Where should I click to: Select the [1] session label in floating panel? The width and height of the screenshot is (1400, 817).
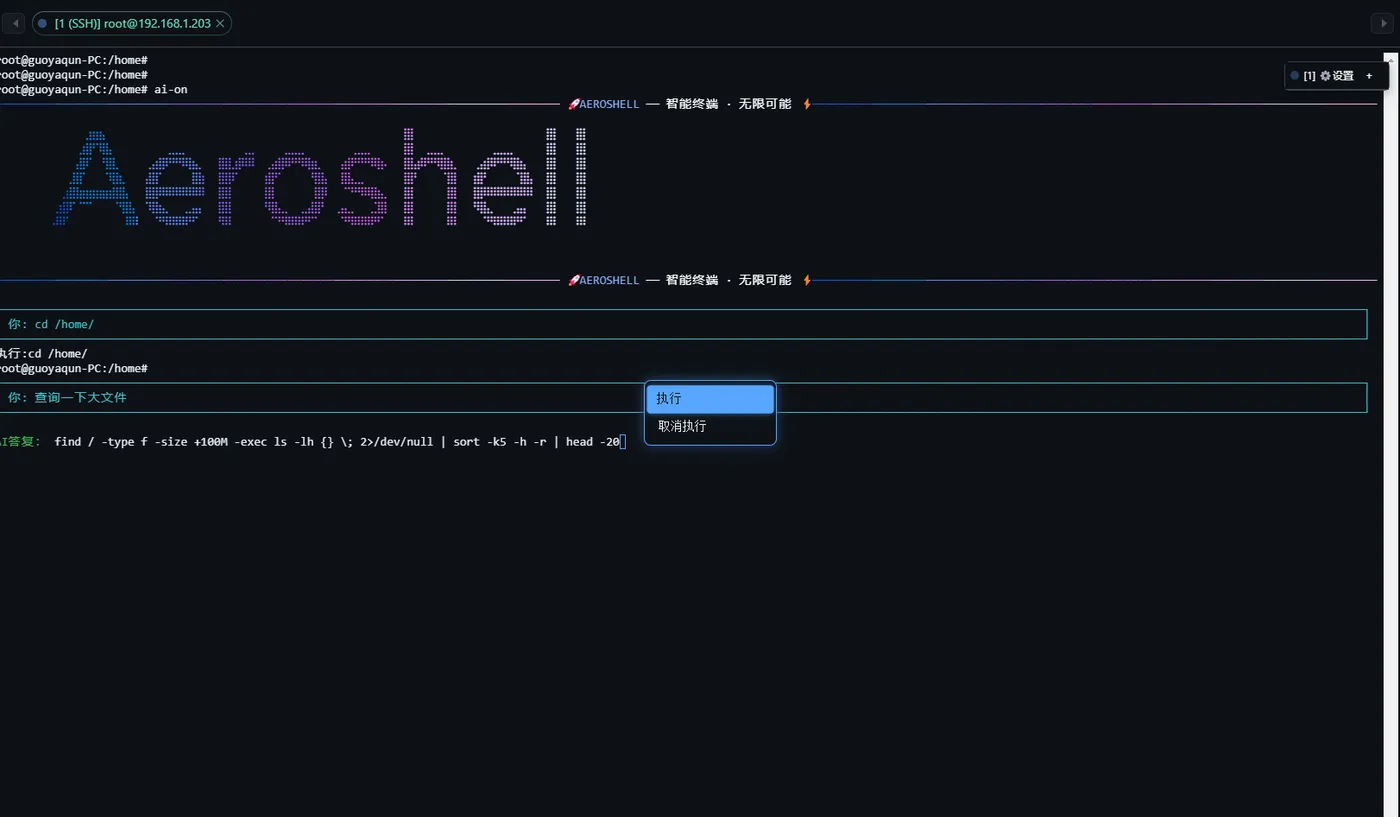[x=1309, y=76]
